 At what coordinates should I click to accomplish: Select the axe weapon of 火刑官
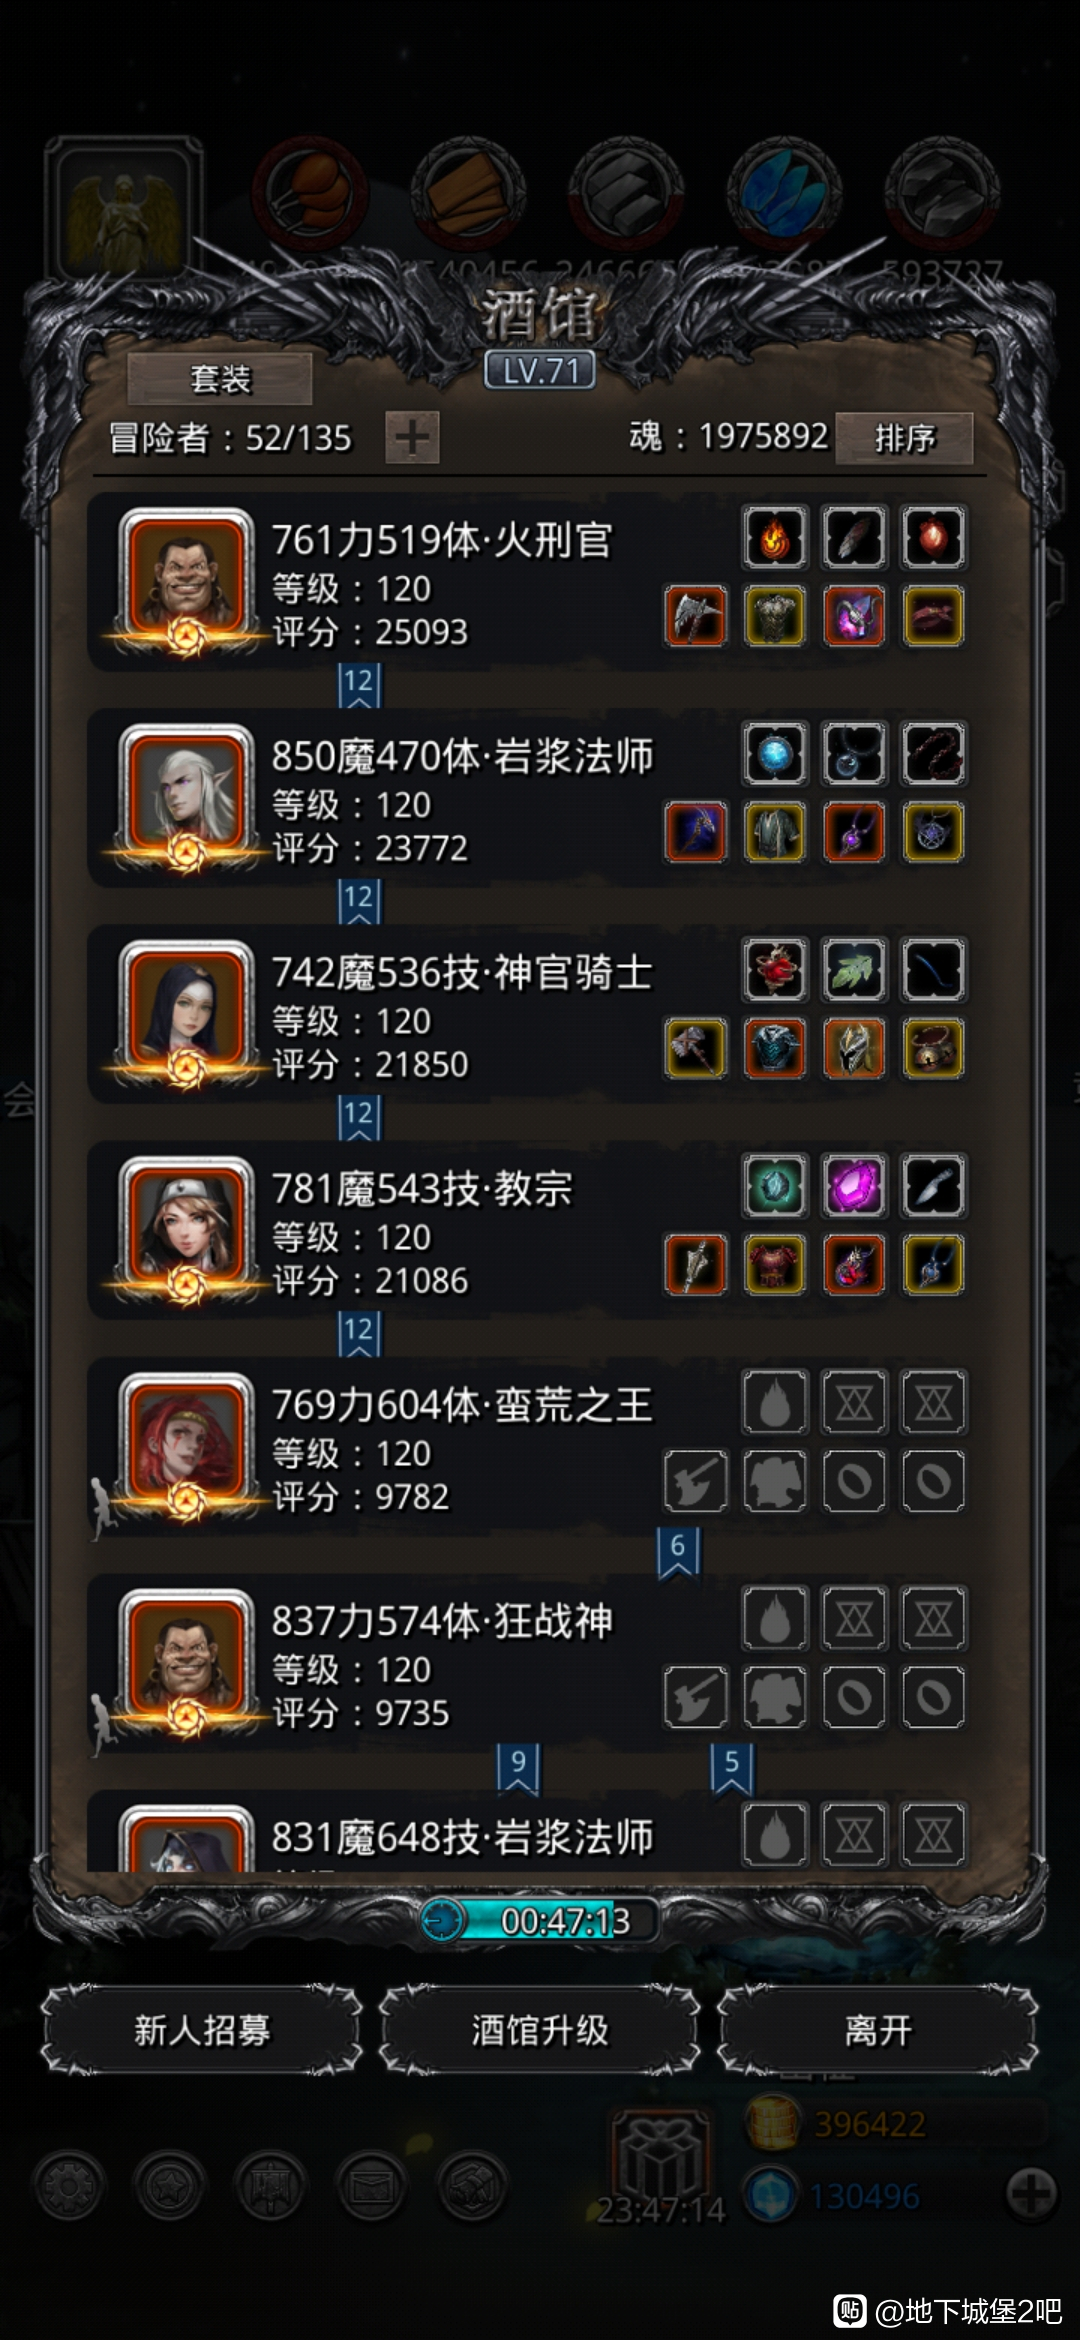point(695,616)
